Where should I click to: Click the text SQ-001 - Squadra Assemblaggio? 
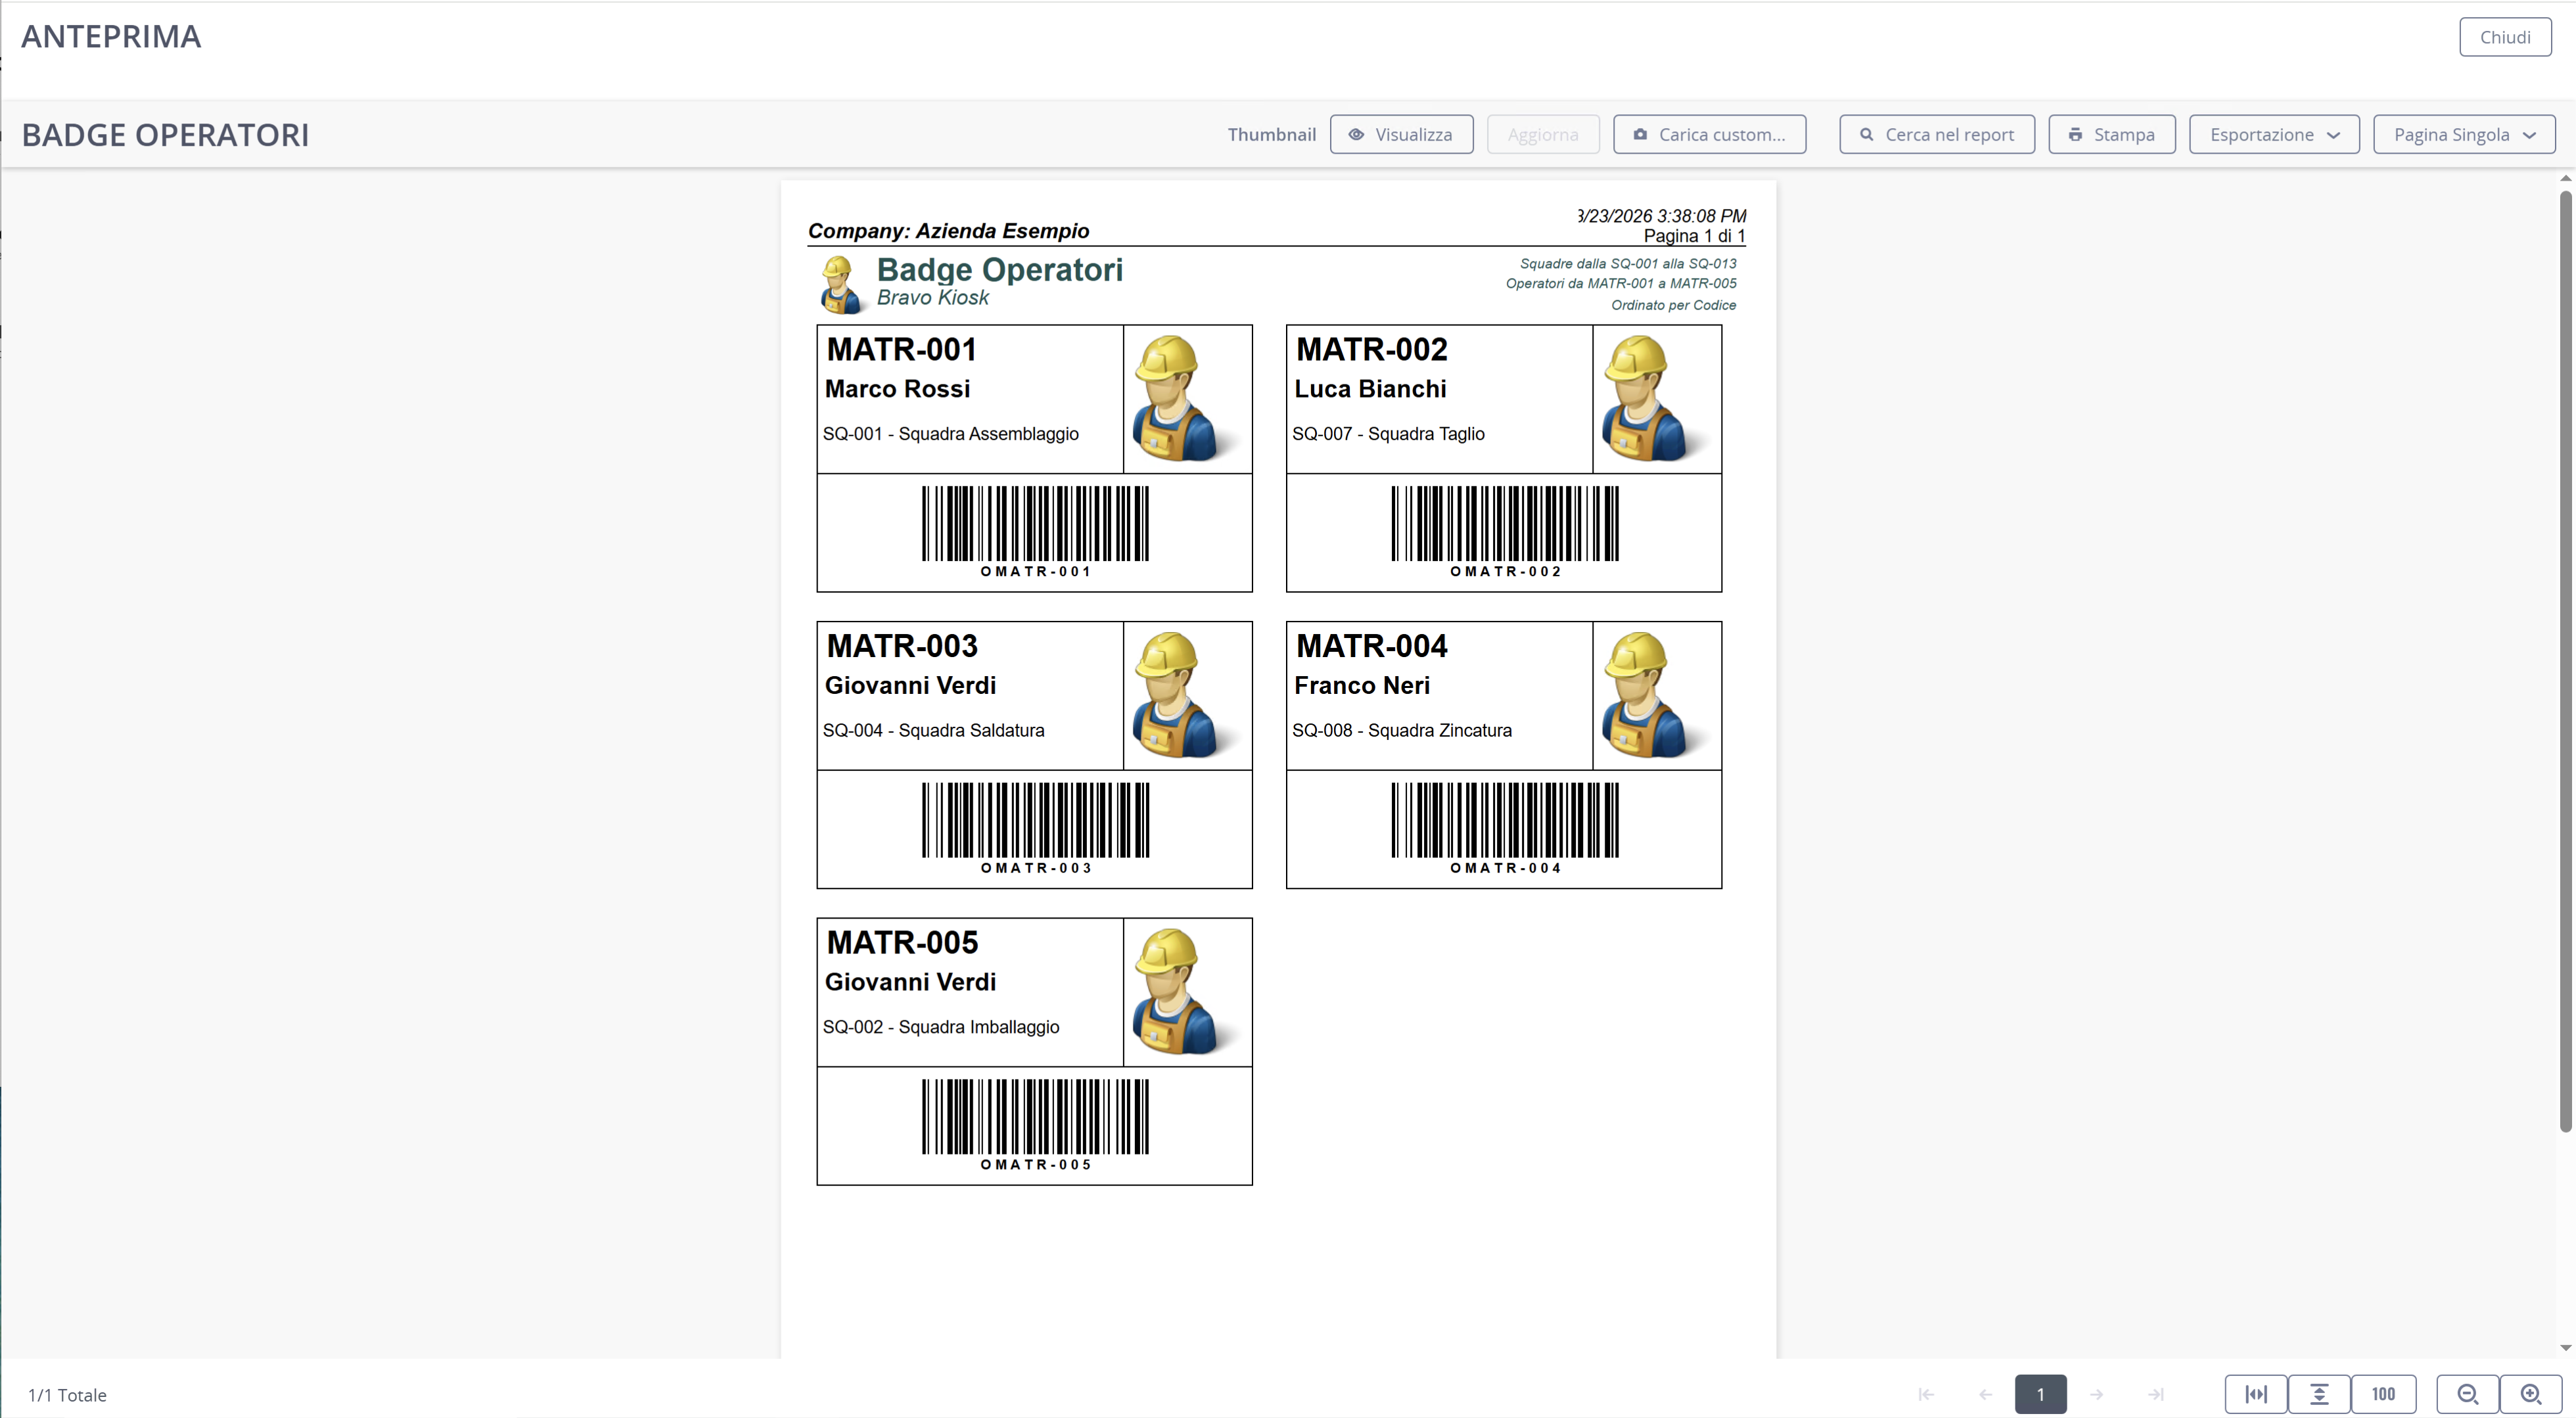point(950,434)
